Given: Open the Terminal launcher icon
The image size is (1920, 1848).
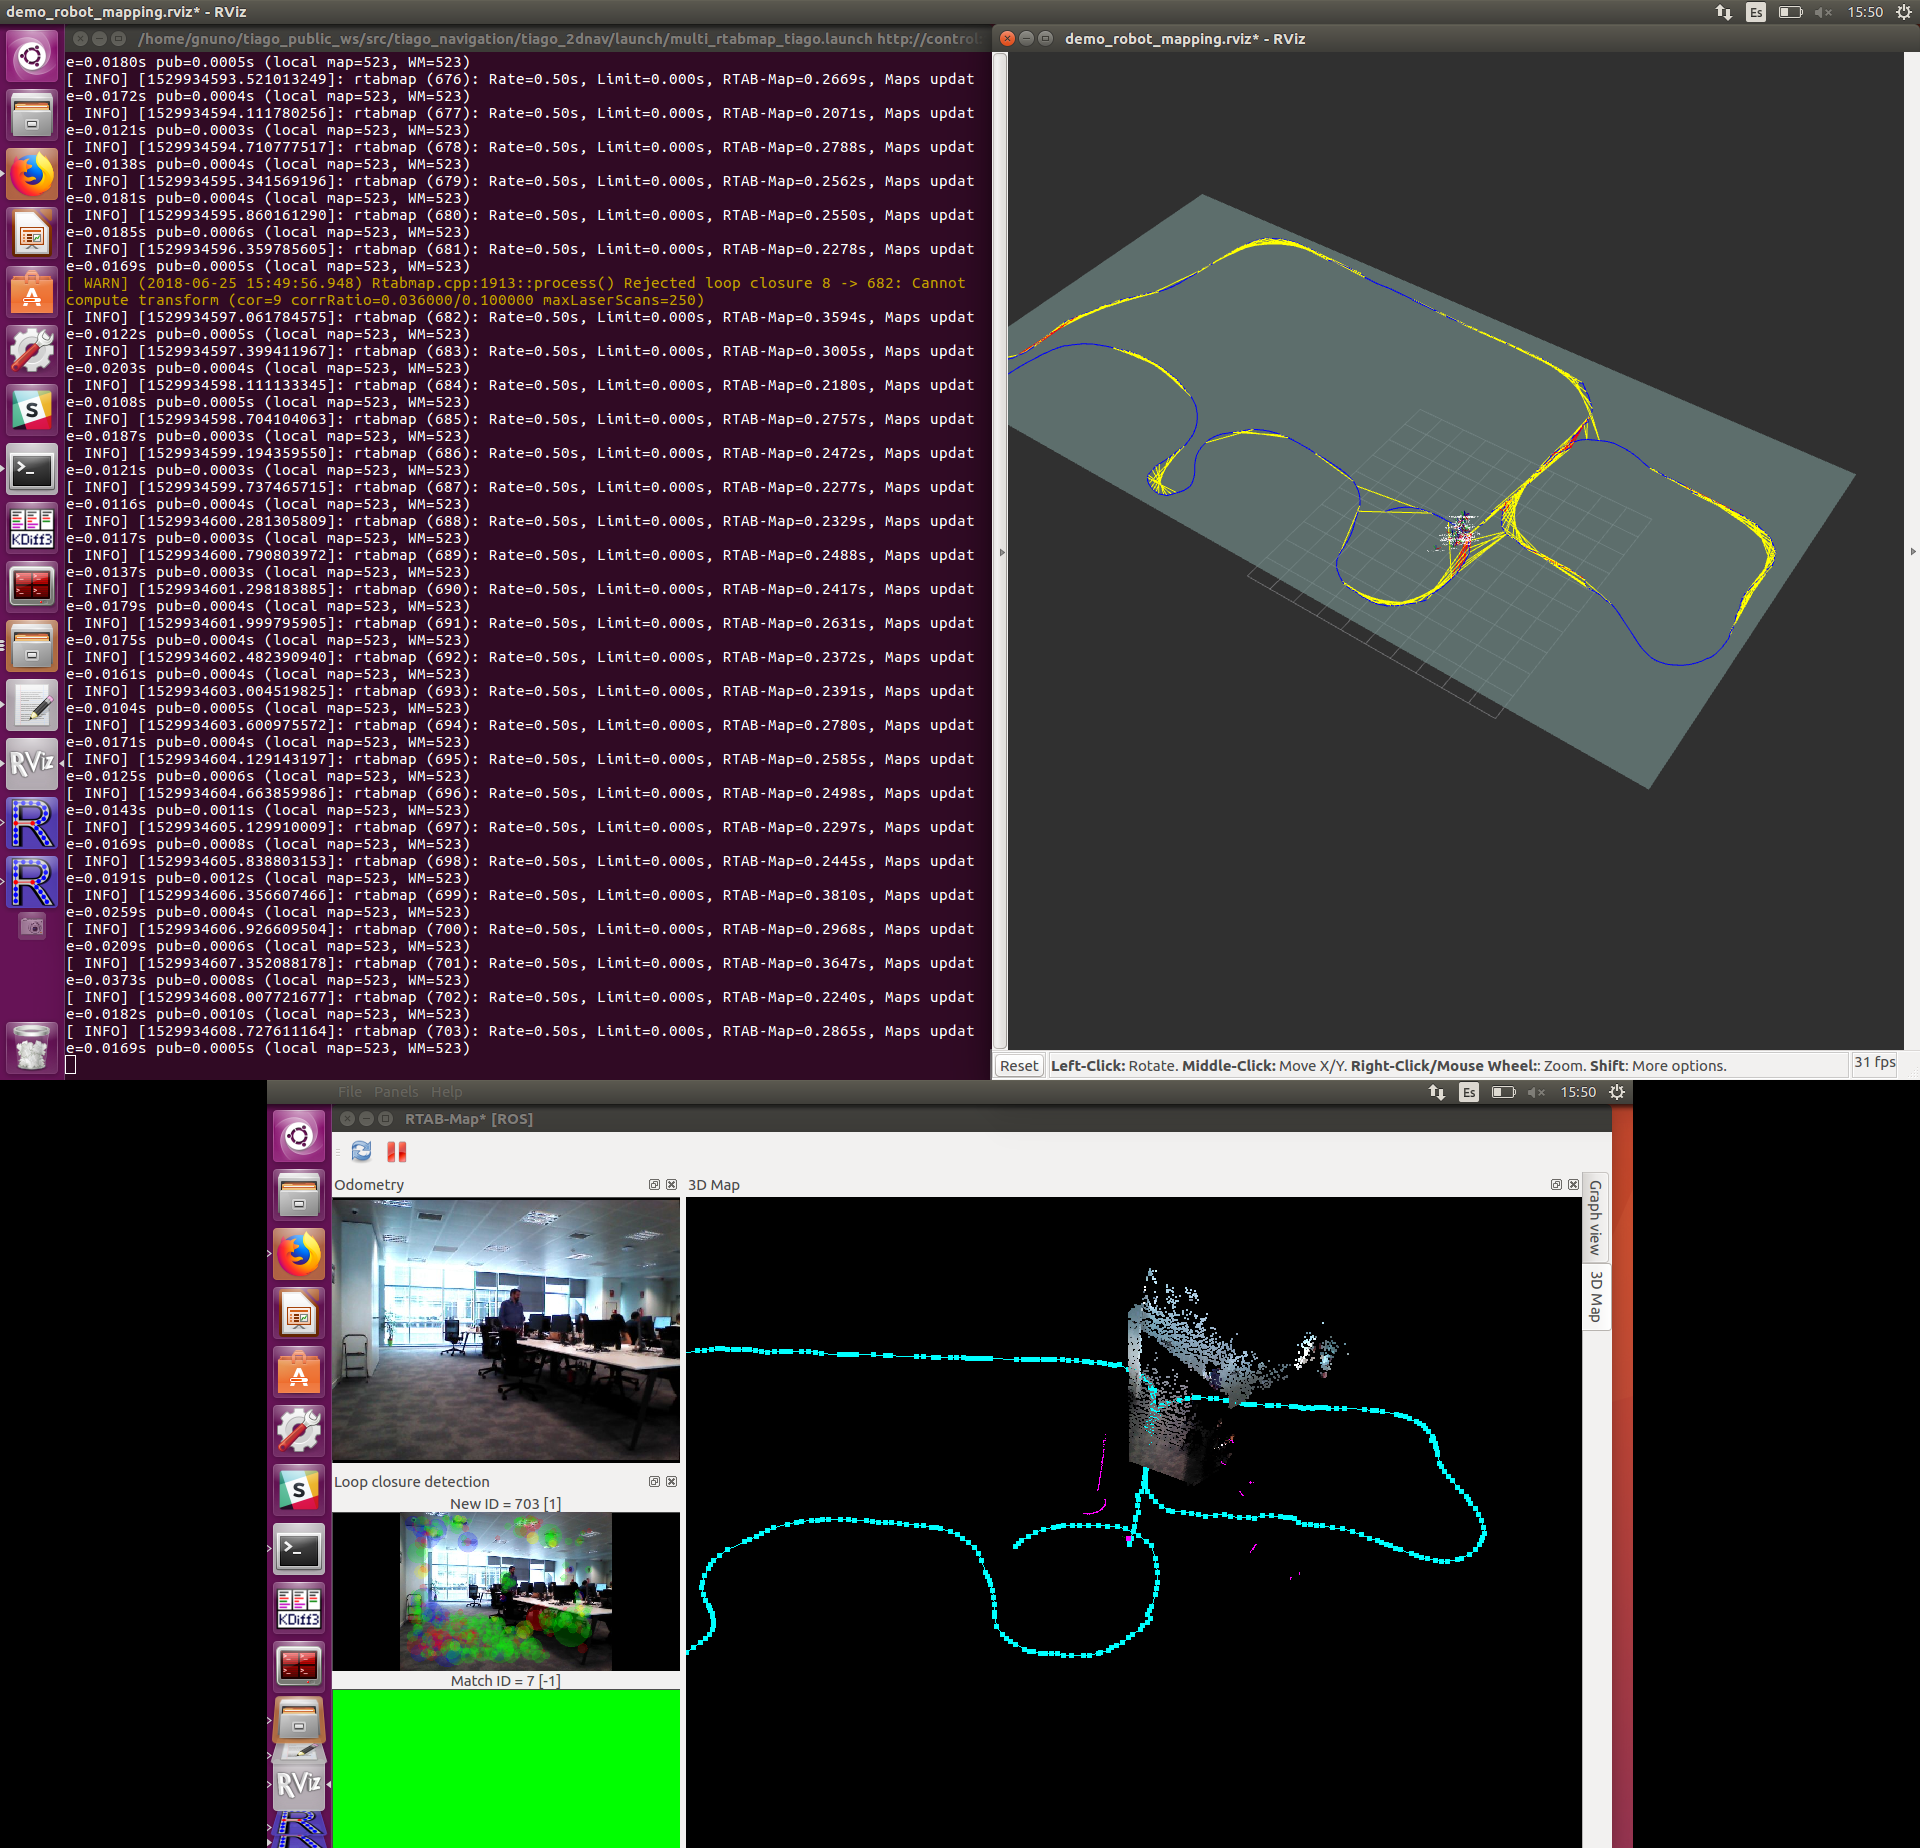Looking at the screenshot, I should pos(32,469).
